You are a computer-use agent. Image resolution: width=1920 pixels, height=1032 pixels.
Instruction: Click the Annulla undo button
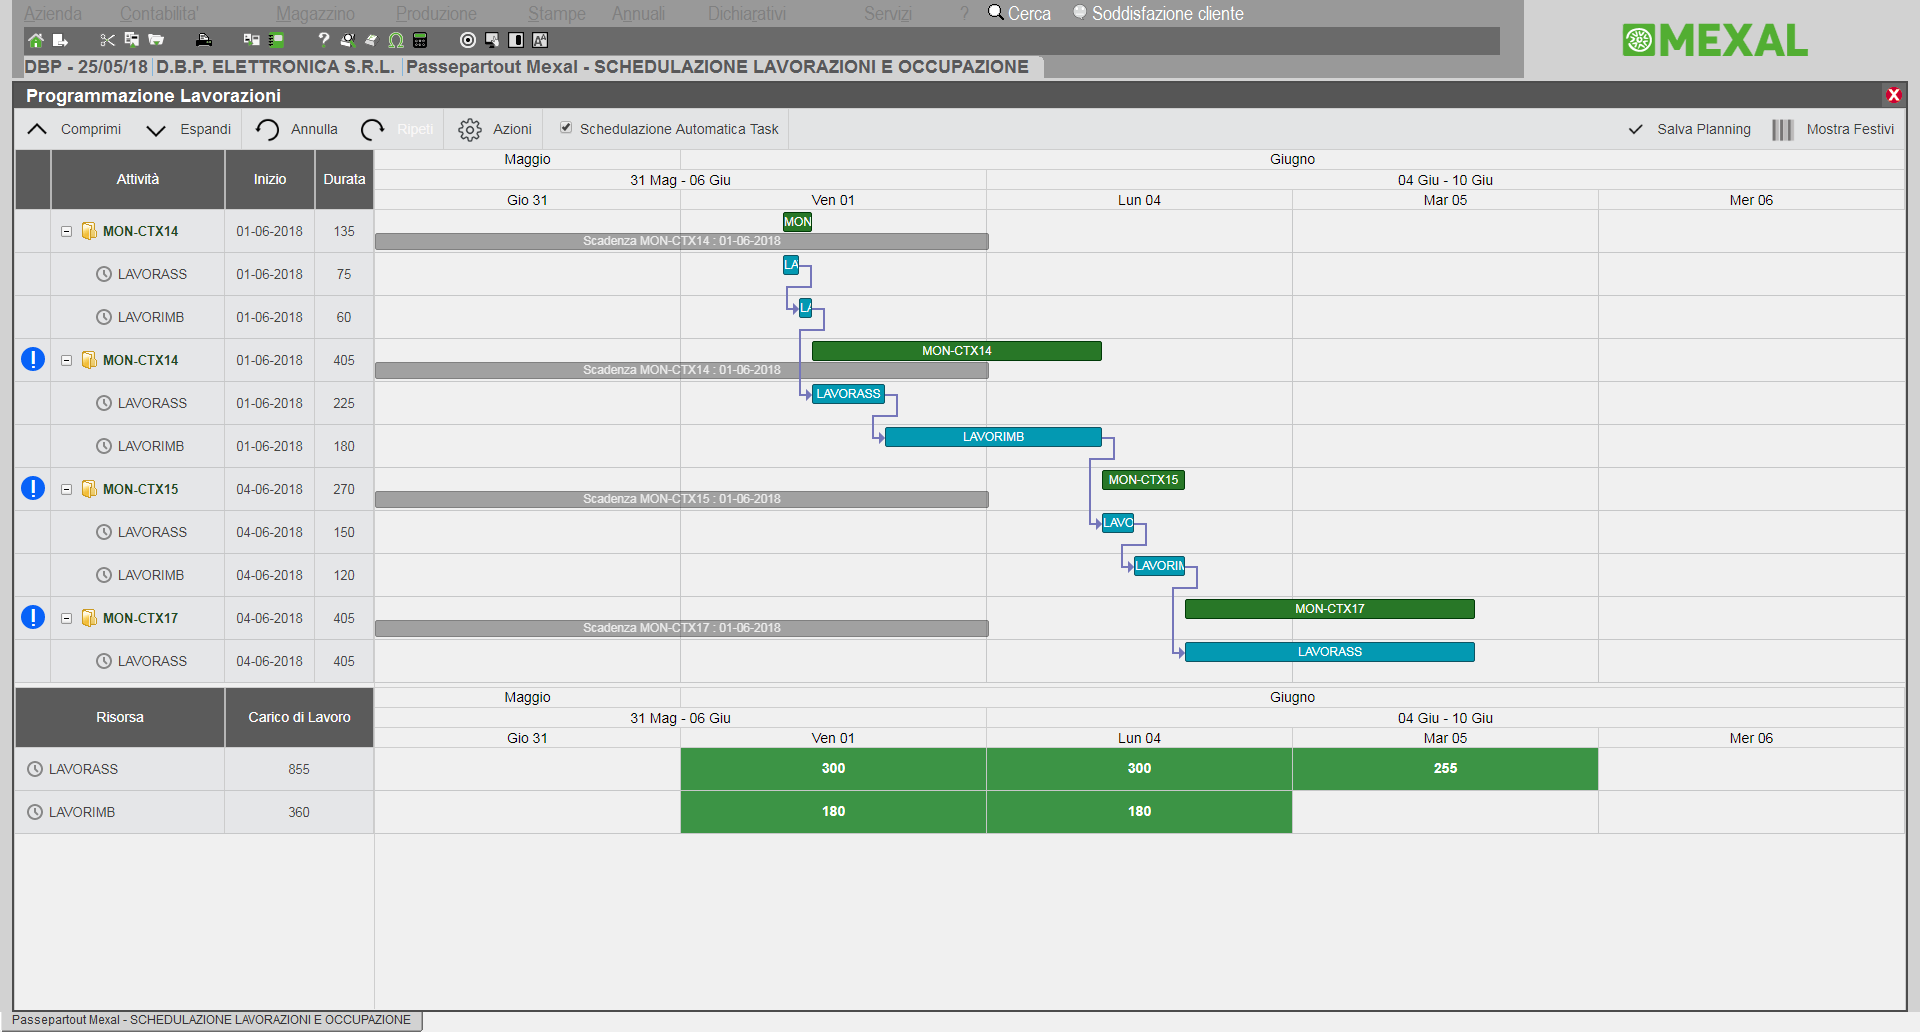[297, 130]
